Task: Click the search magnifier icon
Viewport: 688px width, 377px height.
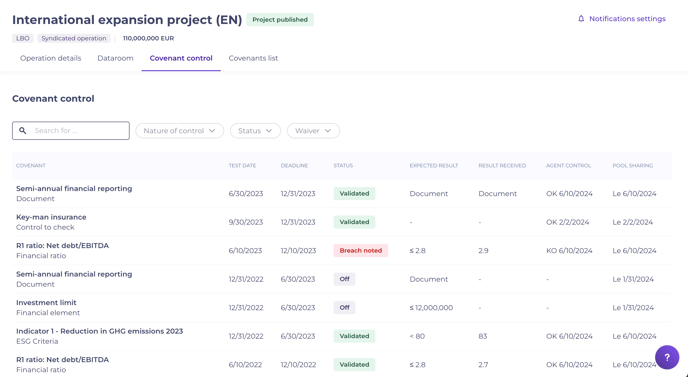Action: tap(23, 131)
